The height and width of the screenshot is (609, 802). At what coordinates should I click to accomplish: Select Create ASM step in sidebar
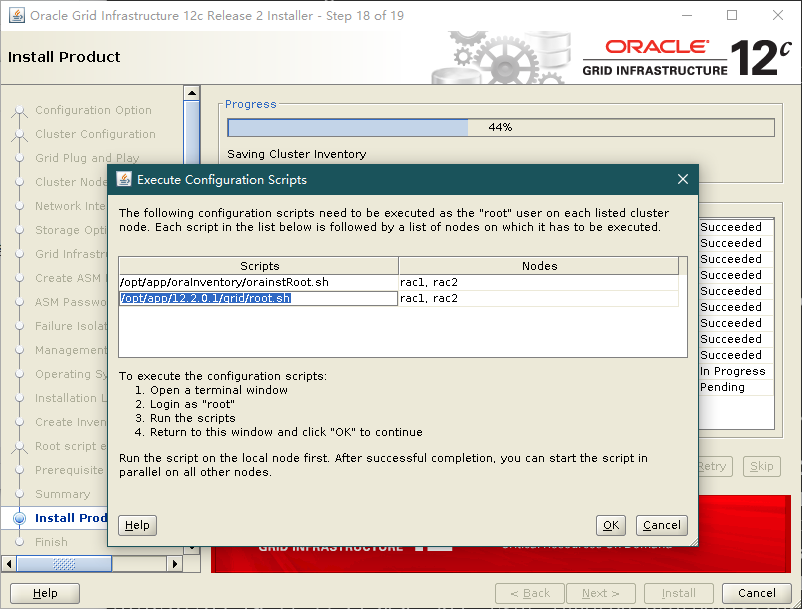[71, 278]
